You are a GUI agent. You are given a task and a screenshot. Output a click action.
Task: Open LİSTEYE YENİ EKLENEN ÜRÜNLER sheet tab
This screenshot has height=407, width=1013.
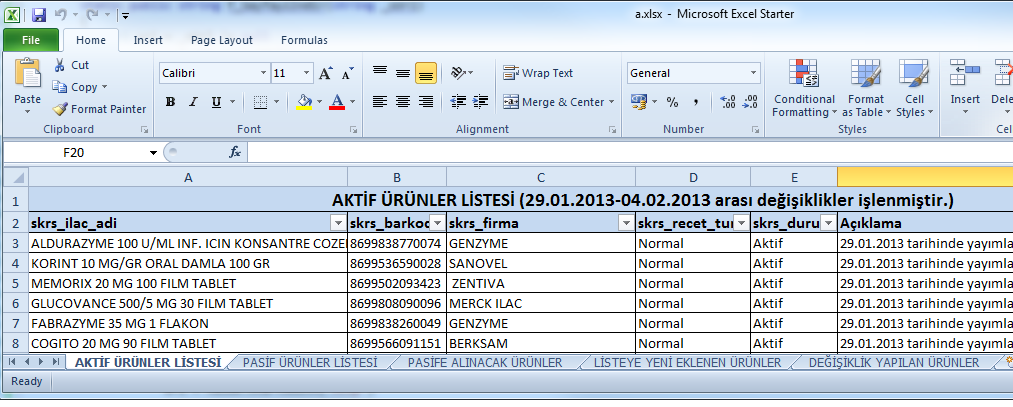tap(687, 362)
